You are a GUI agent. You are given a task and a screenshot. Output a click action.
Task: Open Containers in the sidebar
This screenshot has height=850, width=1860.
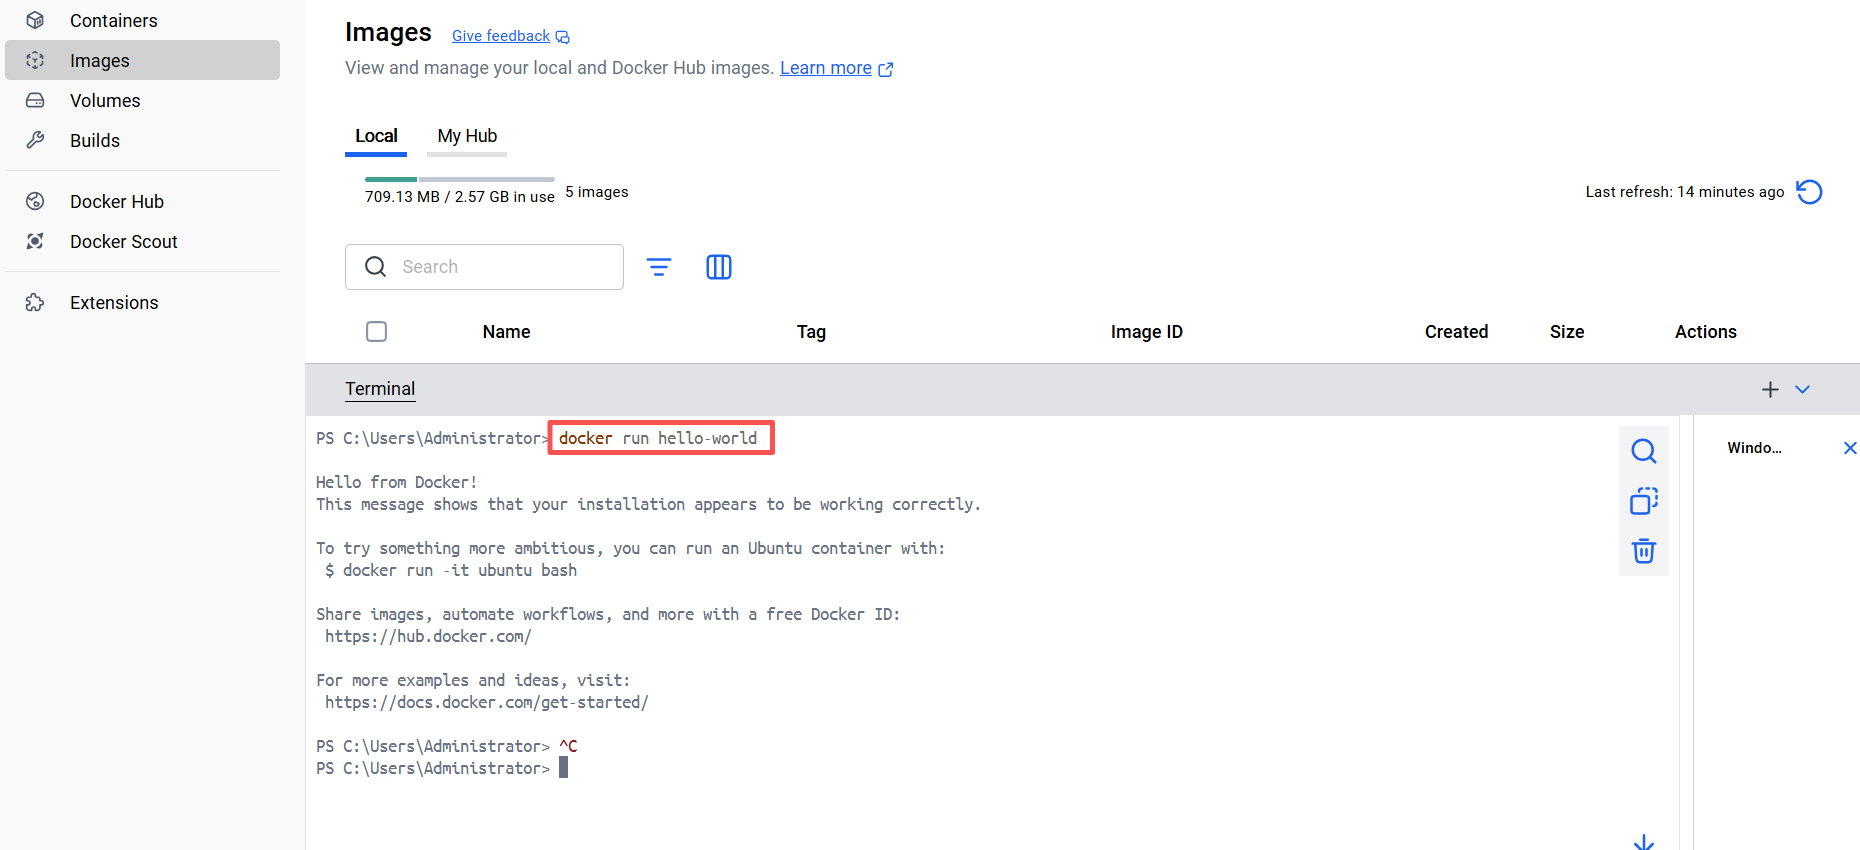(142, 20)
